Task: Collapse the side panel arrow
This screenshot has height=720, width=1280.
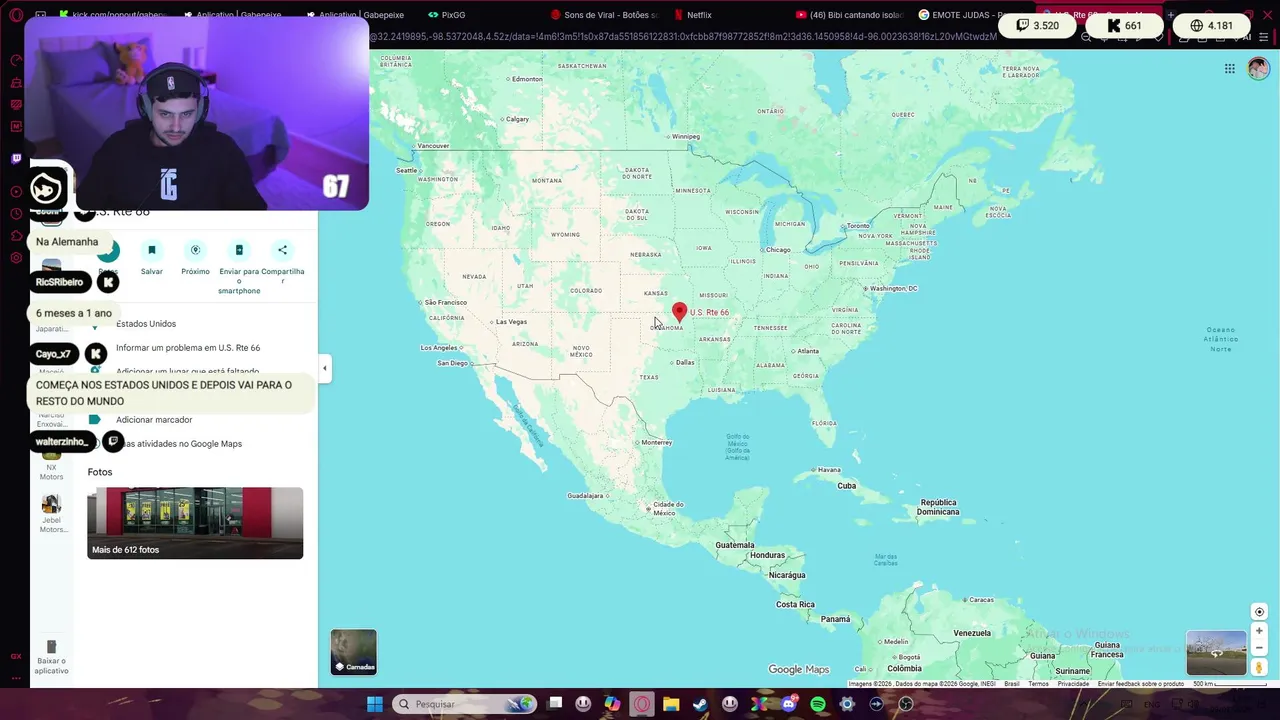Action: coord(324,368)
